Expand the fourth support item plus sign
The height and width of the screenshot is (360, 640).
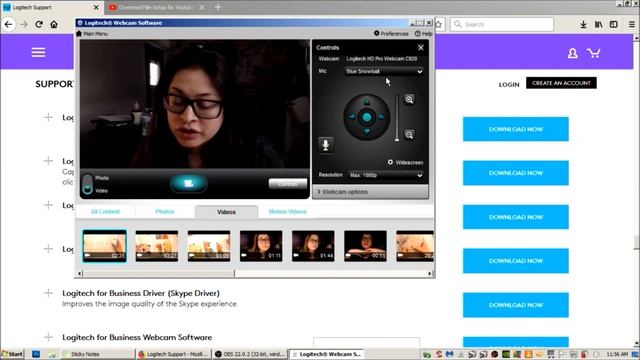coord(48,249)
